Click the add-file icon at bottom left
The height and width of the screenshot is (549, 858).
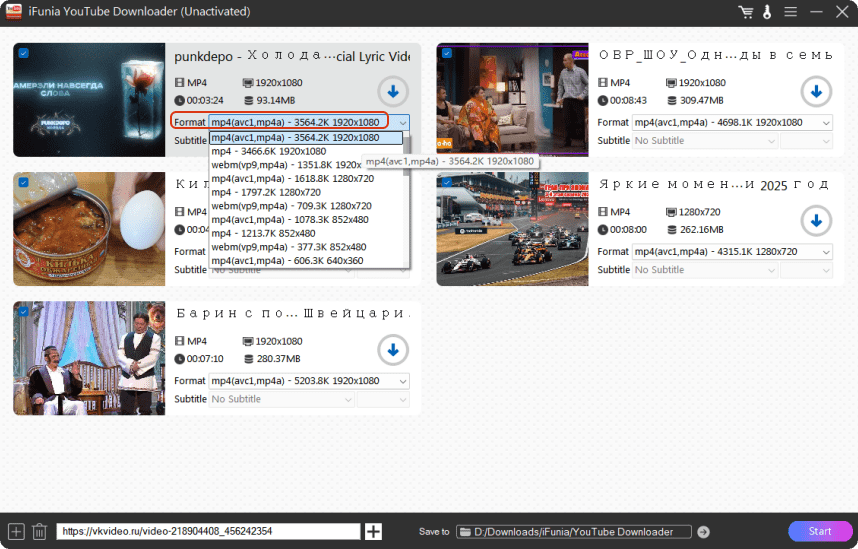coord(15,531)
